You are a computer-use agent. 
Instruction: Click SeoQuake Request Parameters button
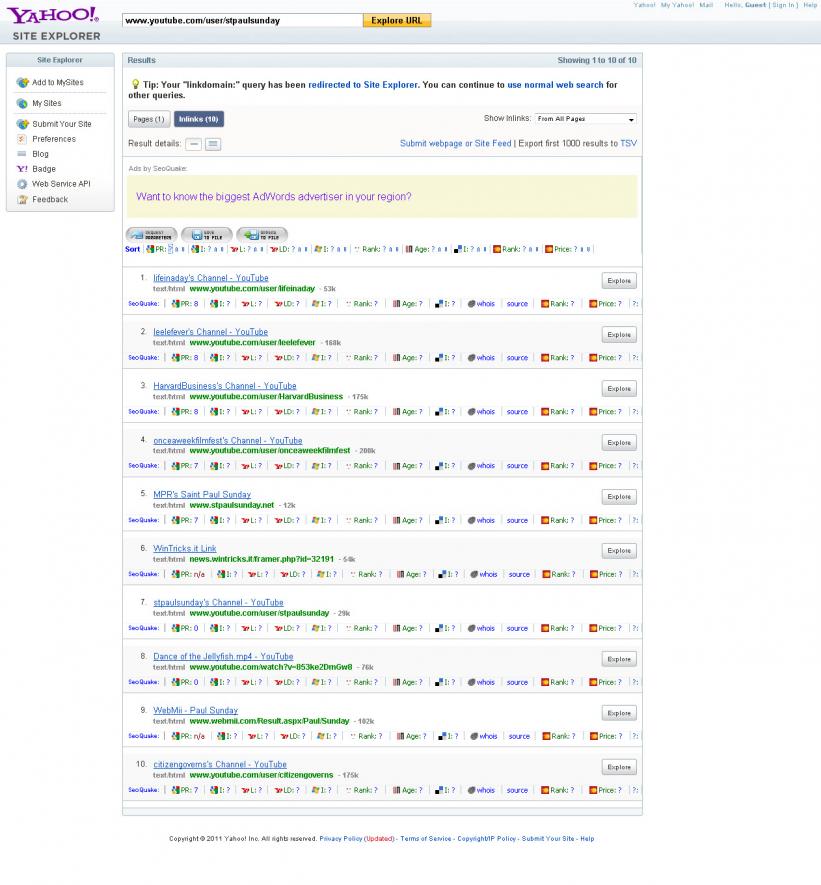point(151,234)
